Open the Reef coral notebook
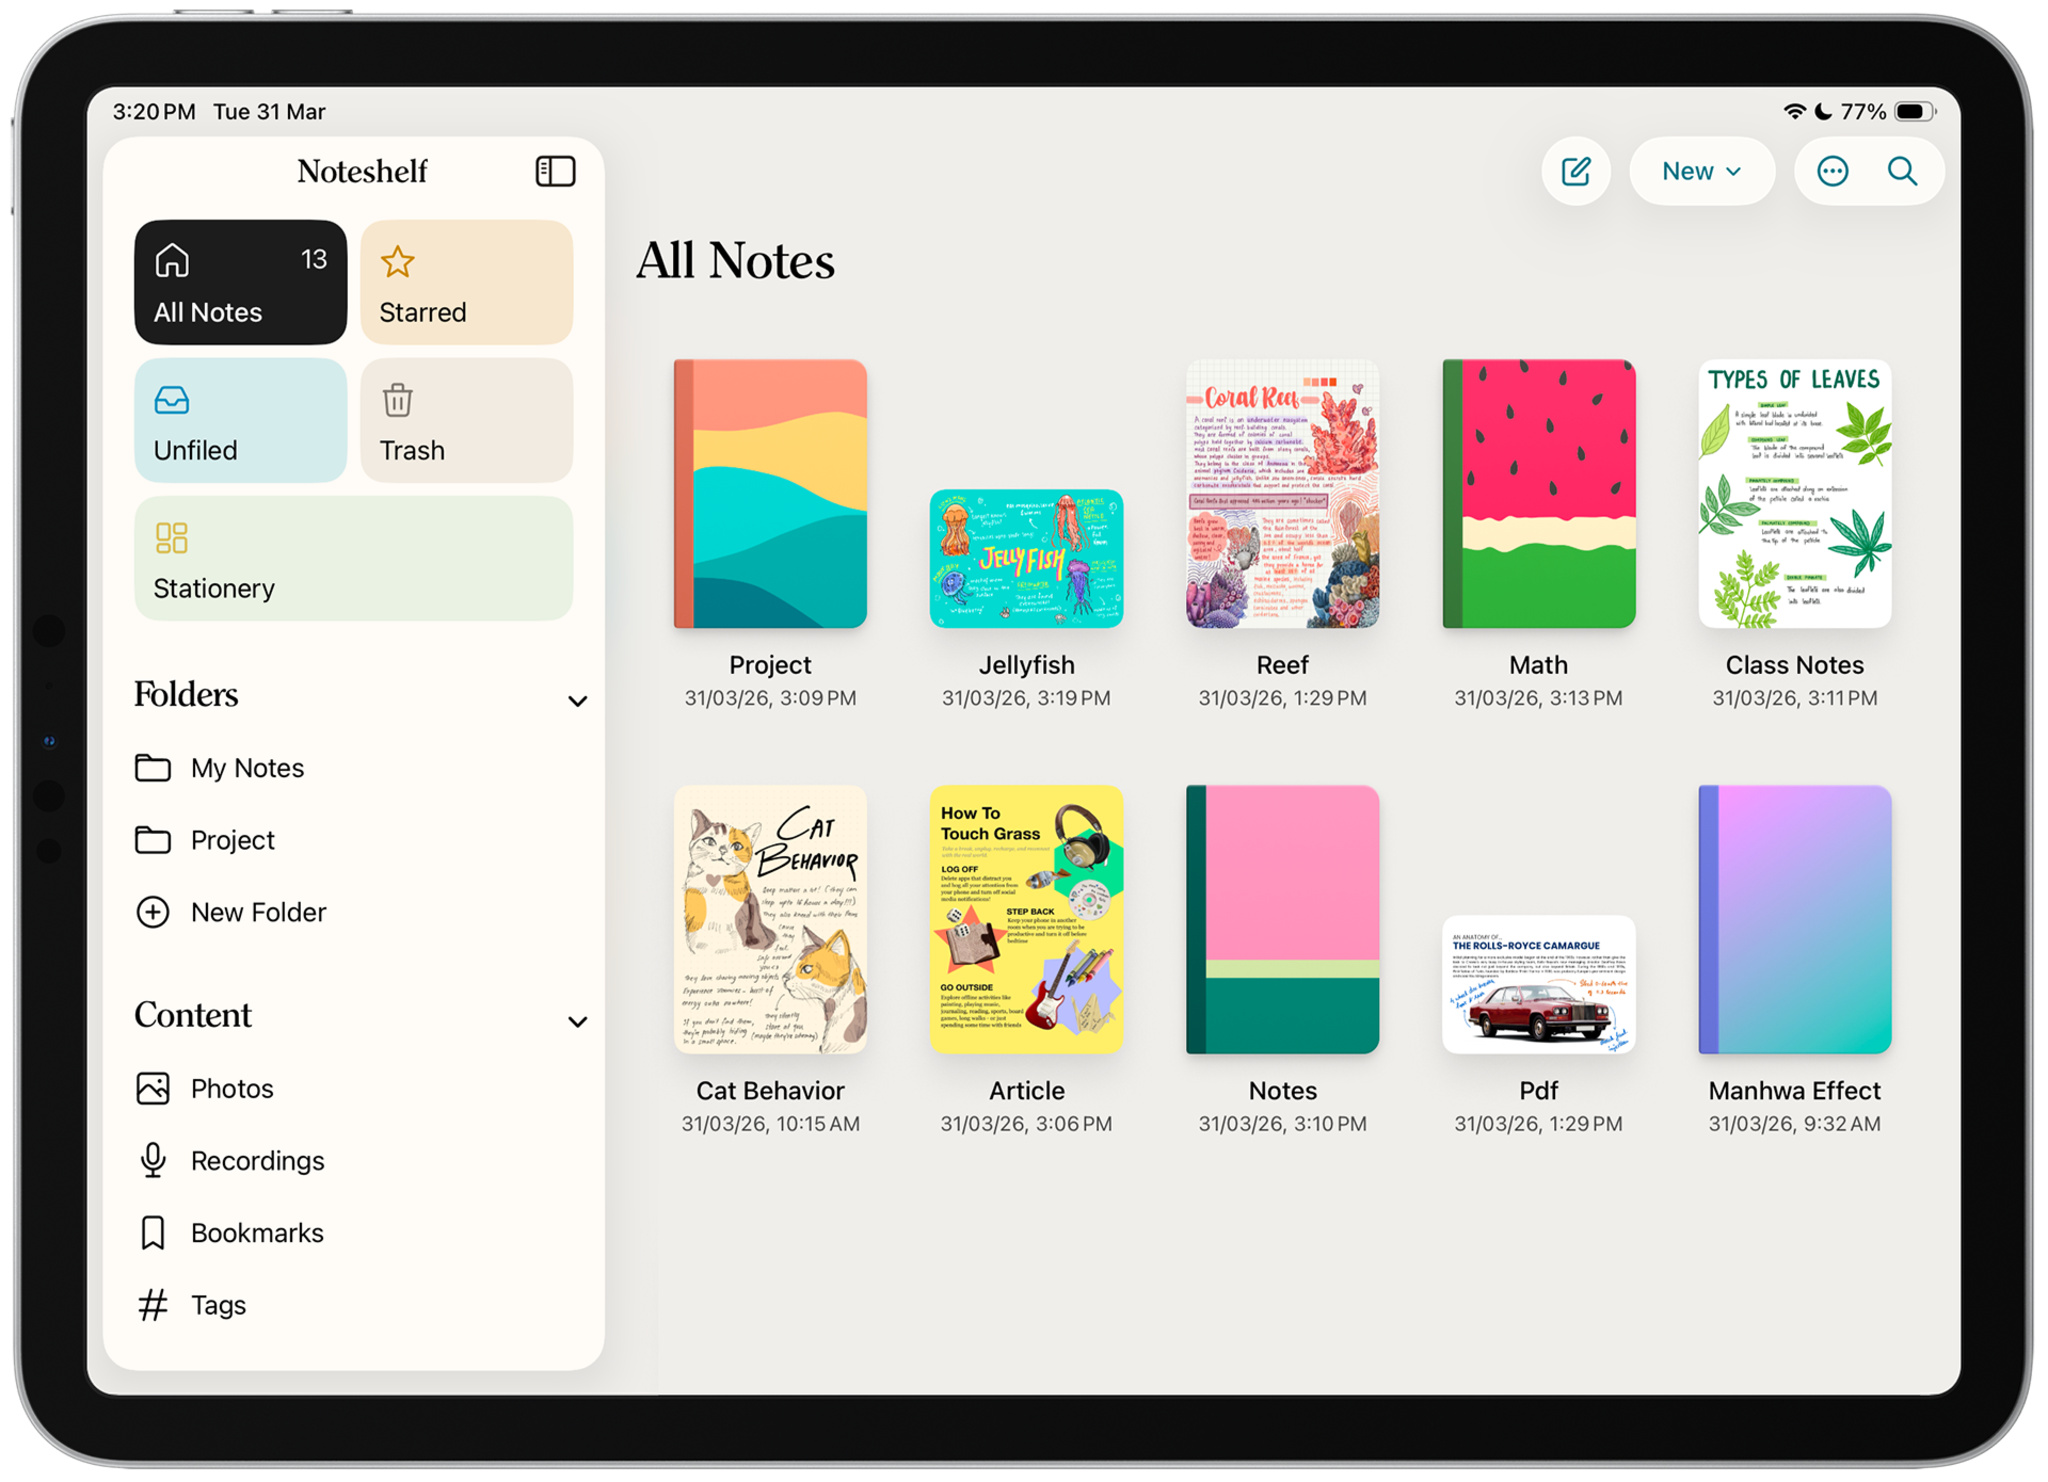2048x1482 pixels. (x=1282, y=494)
